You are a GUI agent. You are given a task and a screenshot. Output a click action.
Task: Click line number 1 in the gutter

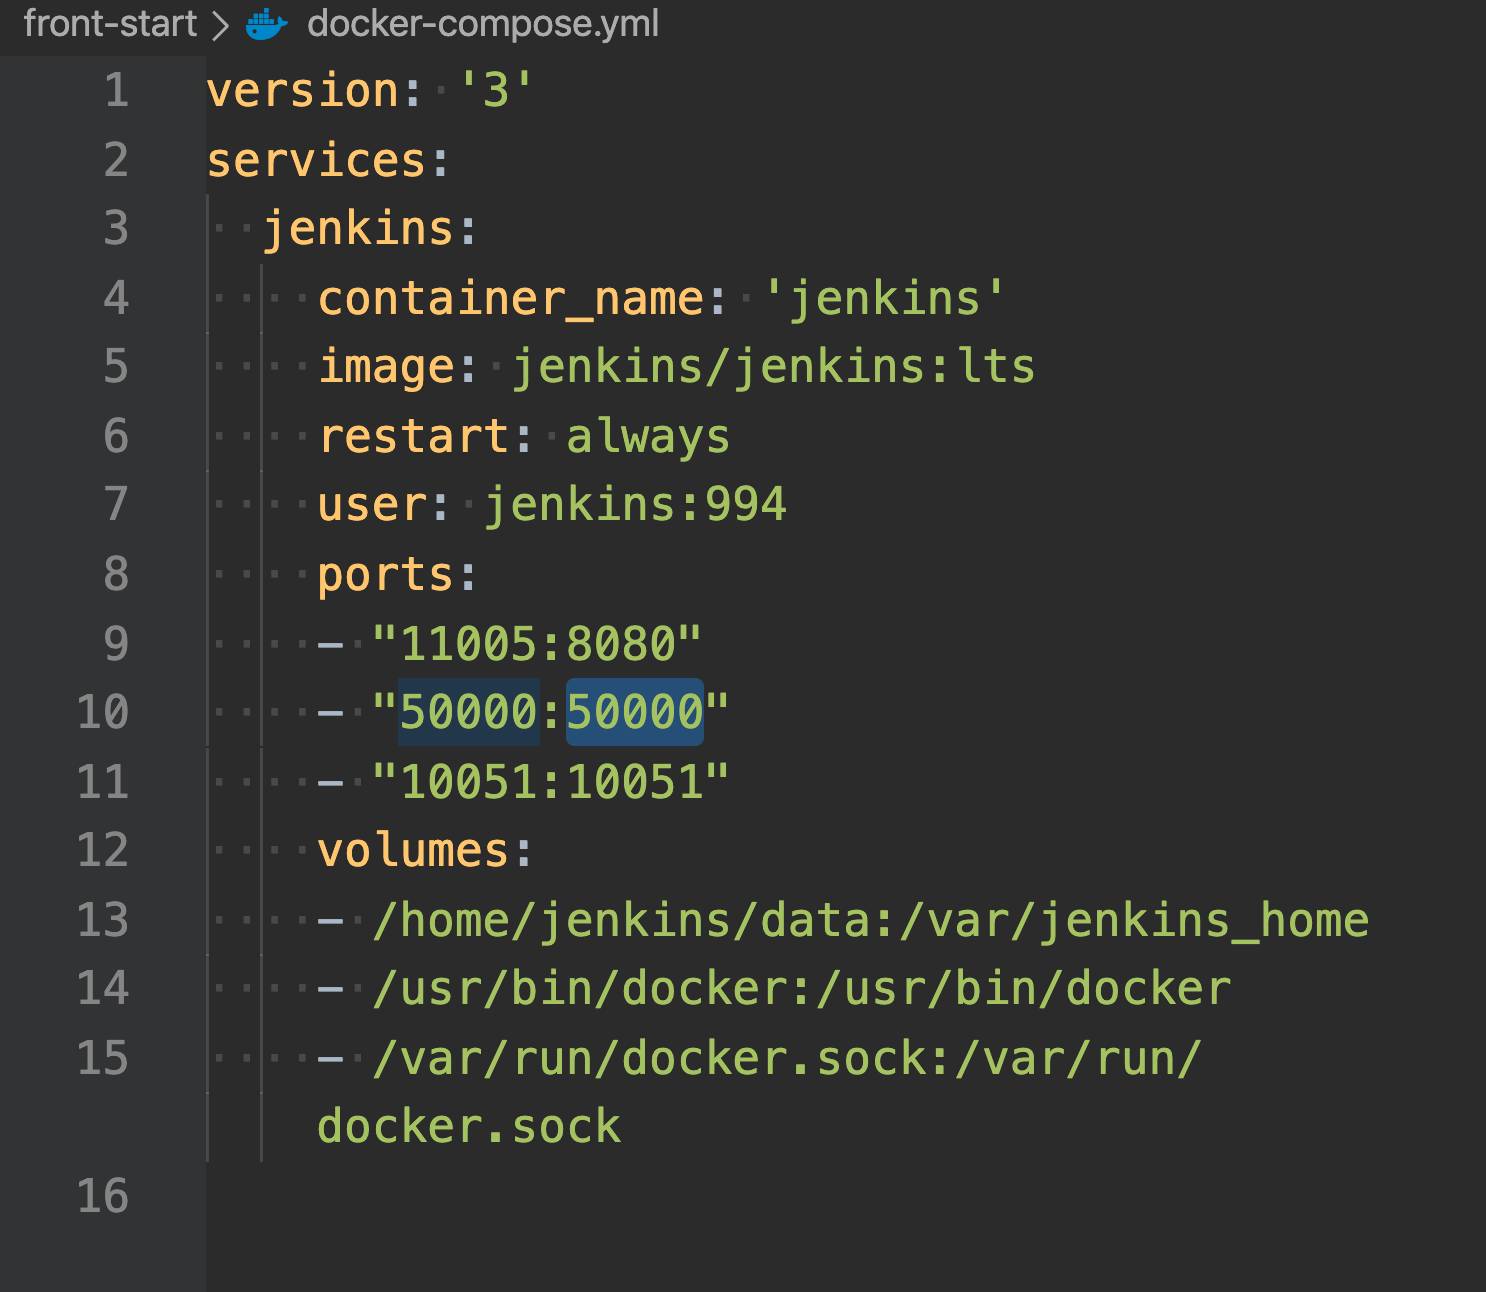(x=116, y=90)
